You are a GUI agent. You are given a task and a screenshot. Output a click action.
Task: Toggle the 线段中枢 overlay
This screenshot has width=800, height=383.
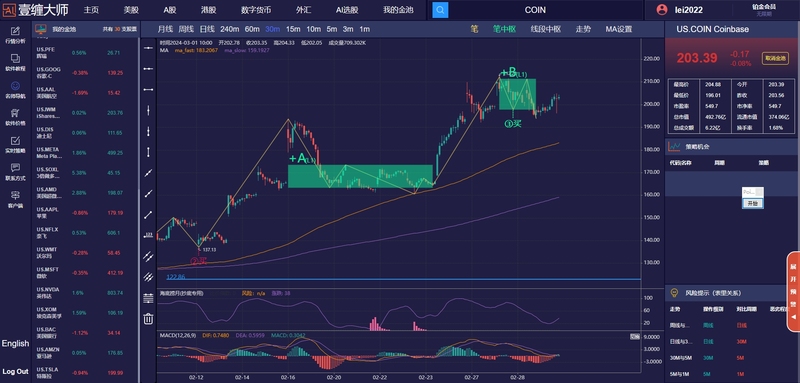click(x=545, y=29)
